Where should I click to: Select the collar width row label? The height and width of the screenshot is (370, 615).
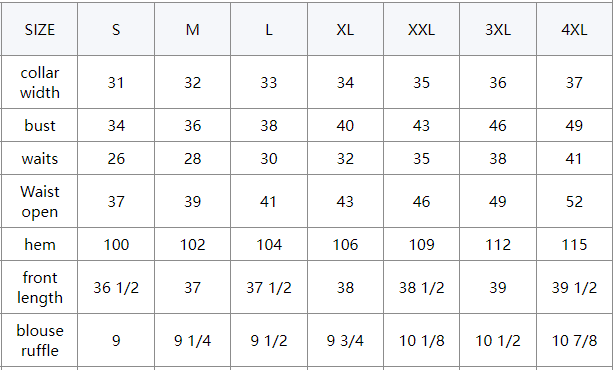40,82
